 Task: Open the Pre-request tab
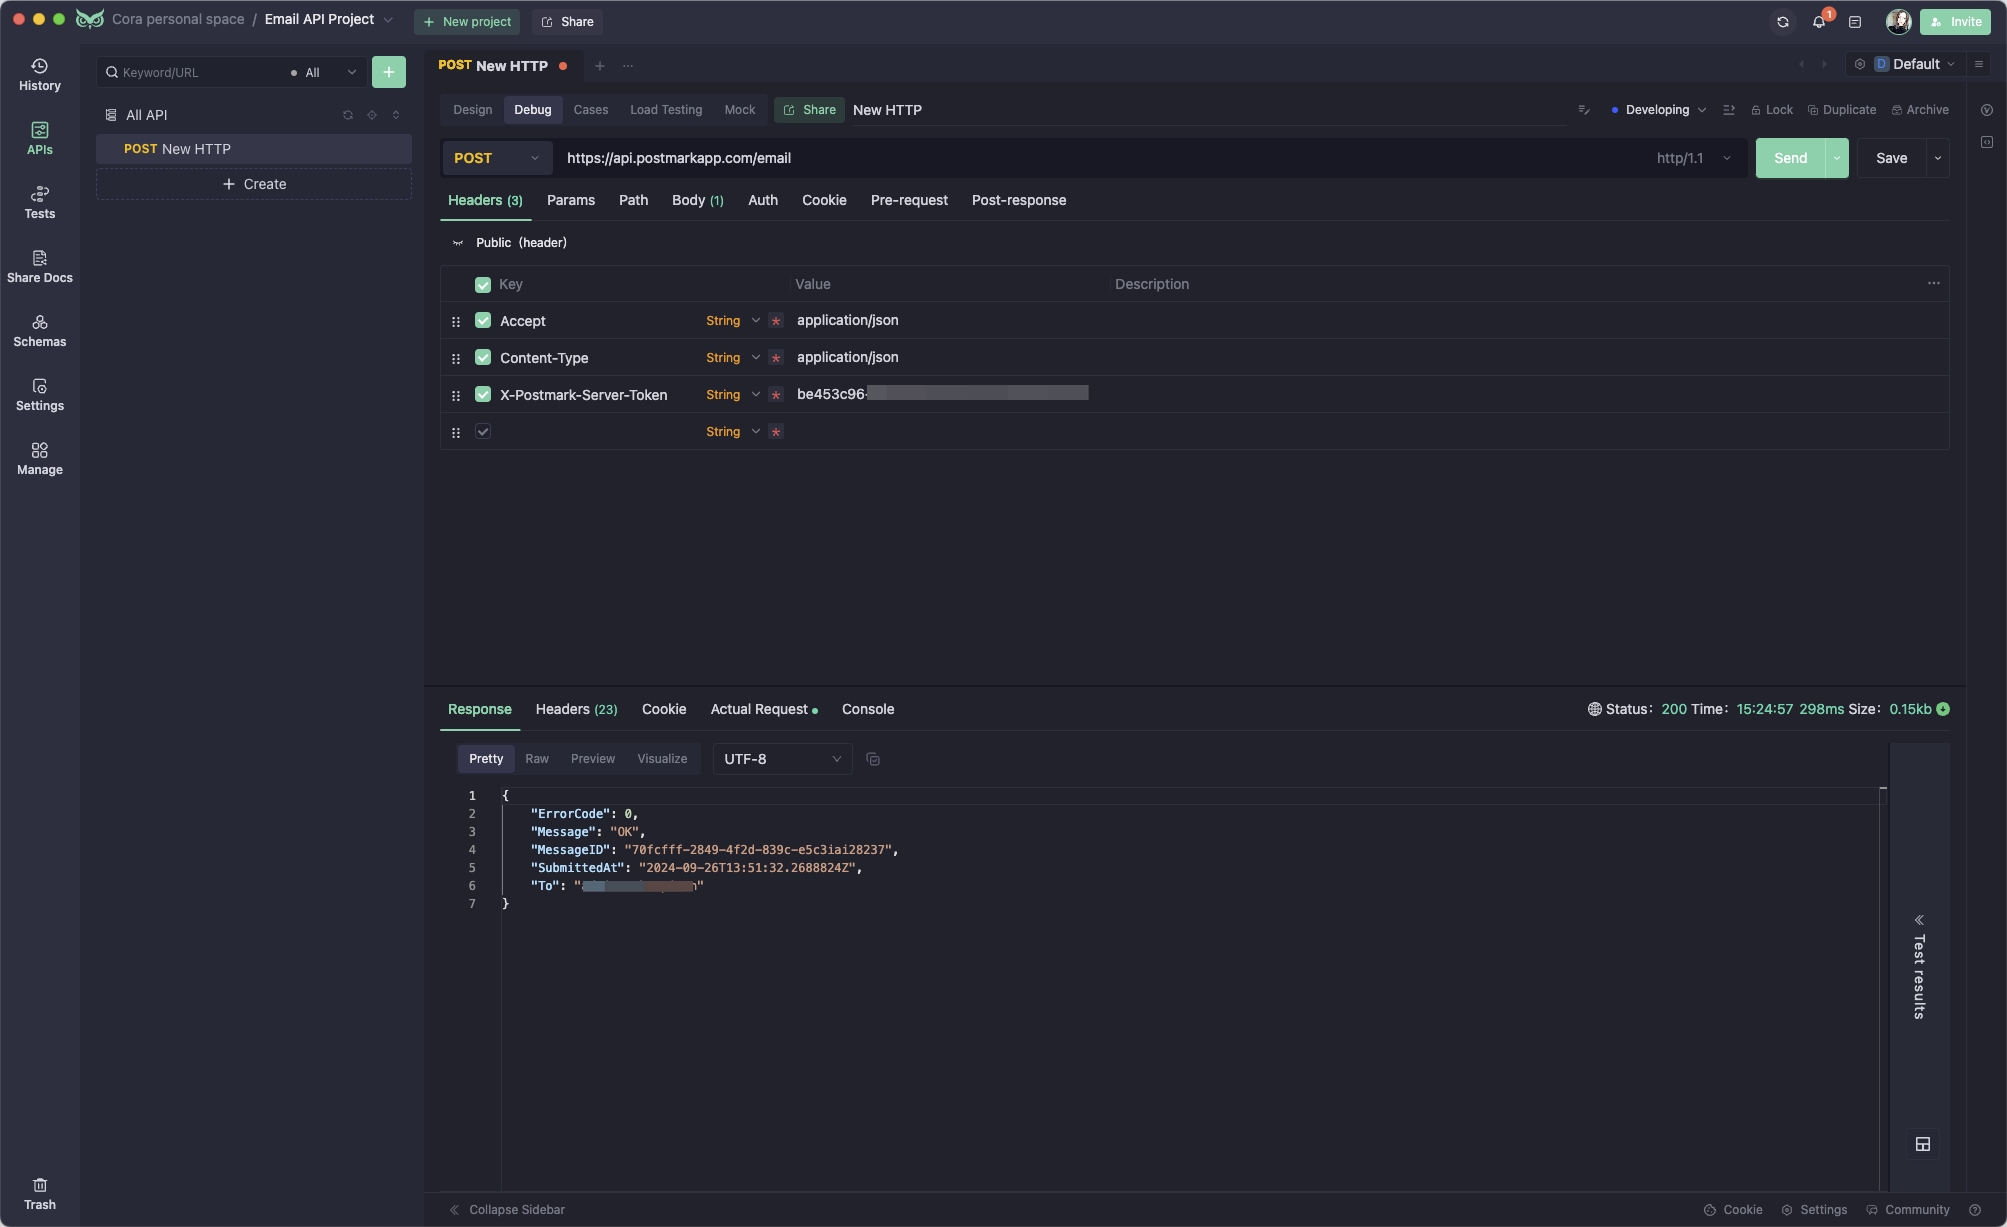pyautogui.click(x=909, y=200)
